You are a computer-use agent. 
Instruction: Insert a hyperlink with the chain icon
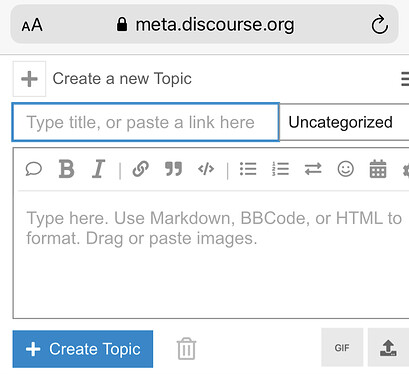tap(140, 169)
